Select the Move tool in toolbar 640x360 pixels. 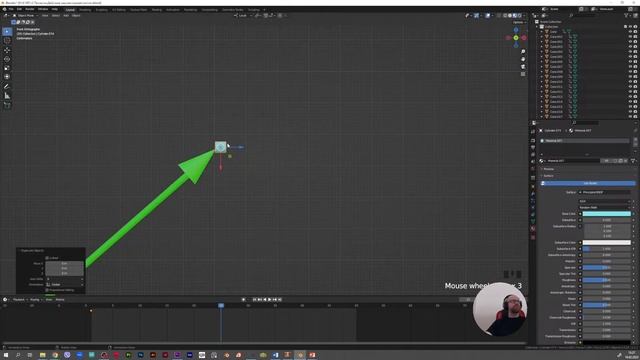(x=7, y=50)
